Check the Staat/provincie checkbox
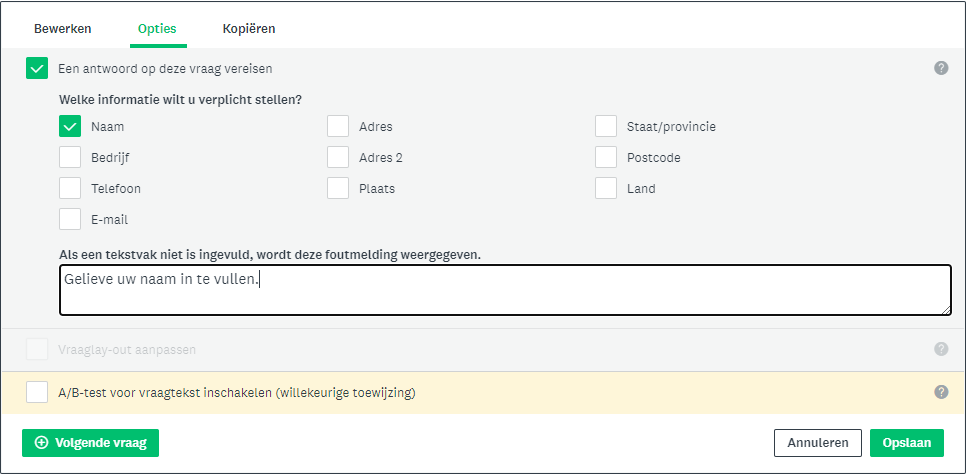The image size is (969, 474). (x=606, y=126)
